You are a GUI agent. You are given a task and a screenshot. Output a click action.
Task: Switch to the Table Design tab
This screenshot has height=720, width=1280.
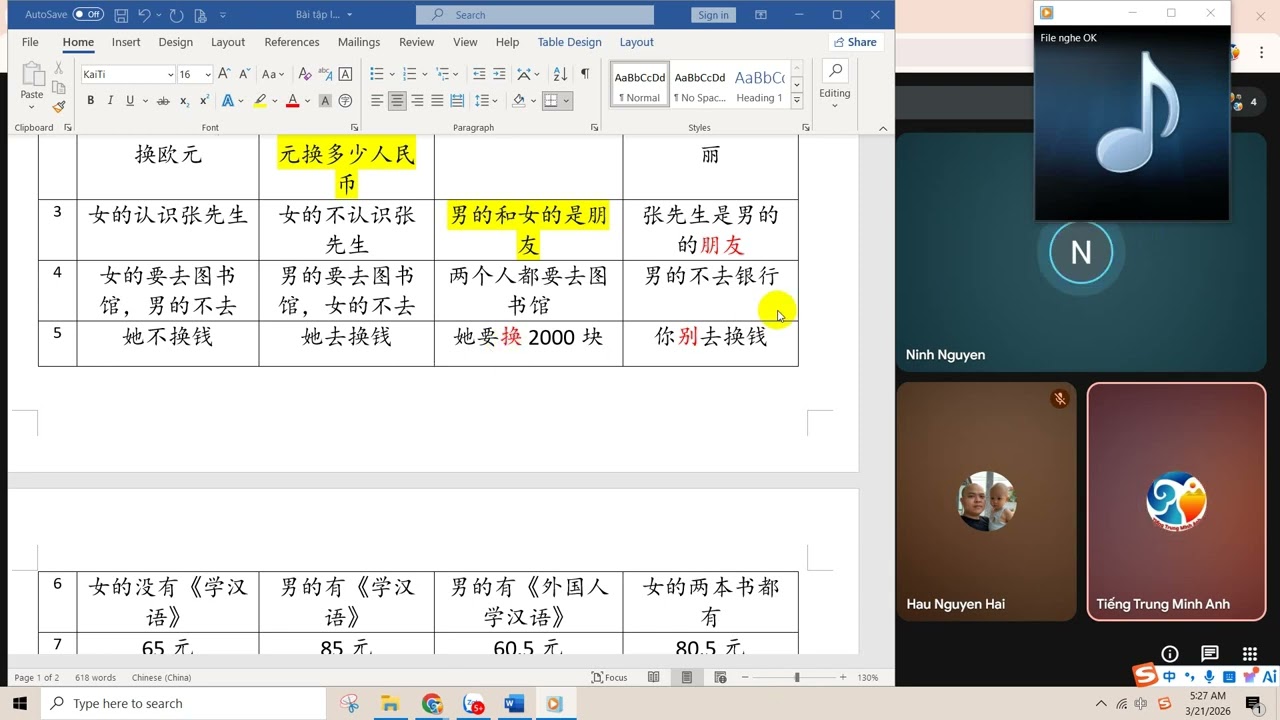[x=569, y=42]
